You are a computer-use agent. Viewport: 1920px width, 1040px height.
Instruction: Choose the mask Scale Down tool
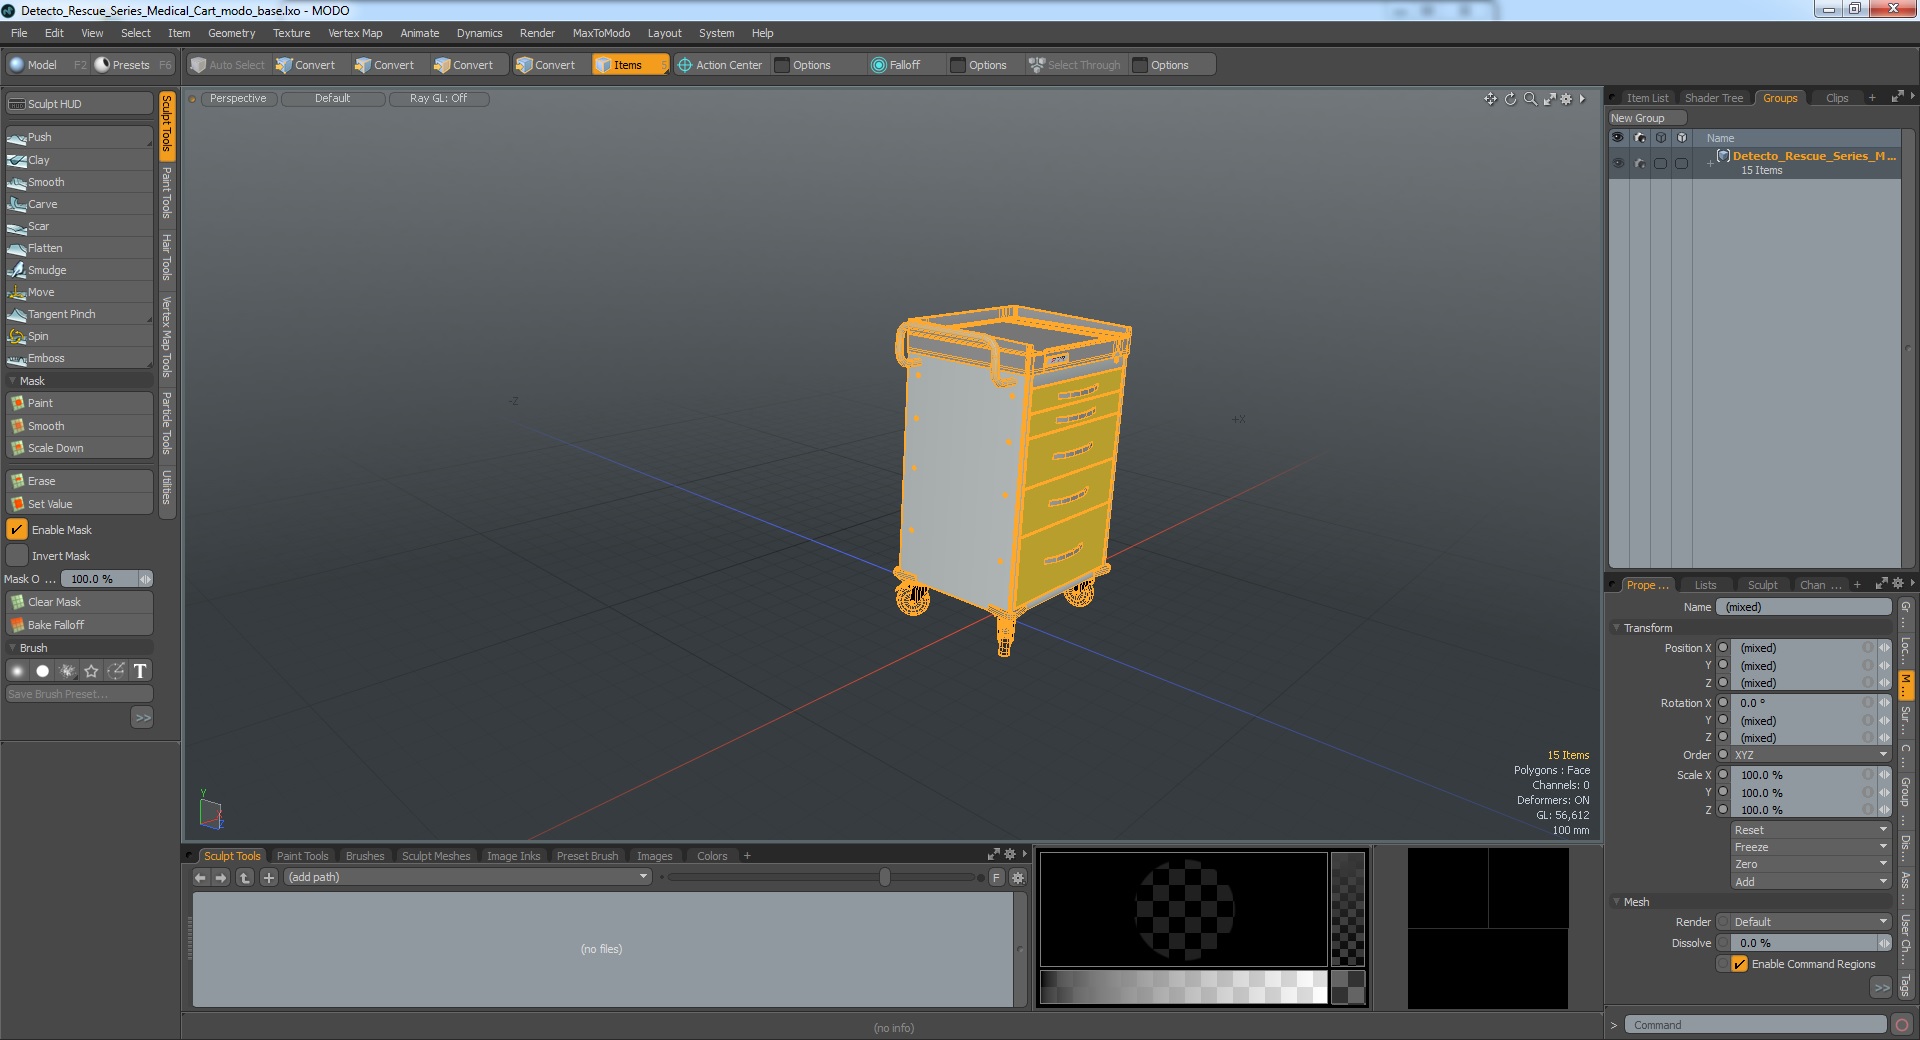coord(79,448)
